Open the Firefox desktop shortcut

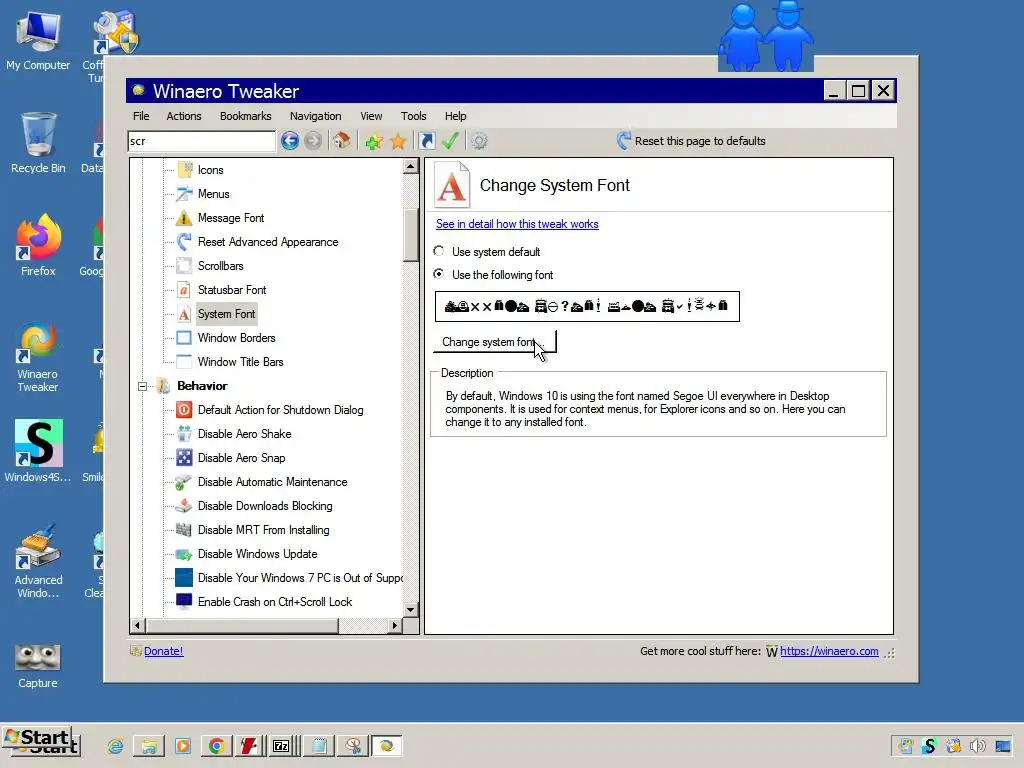click(x=39, y=245)
